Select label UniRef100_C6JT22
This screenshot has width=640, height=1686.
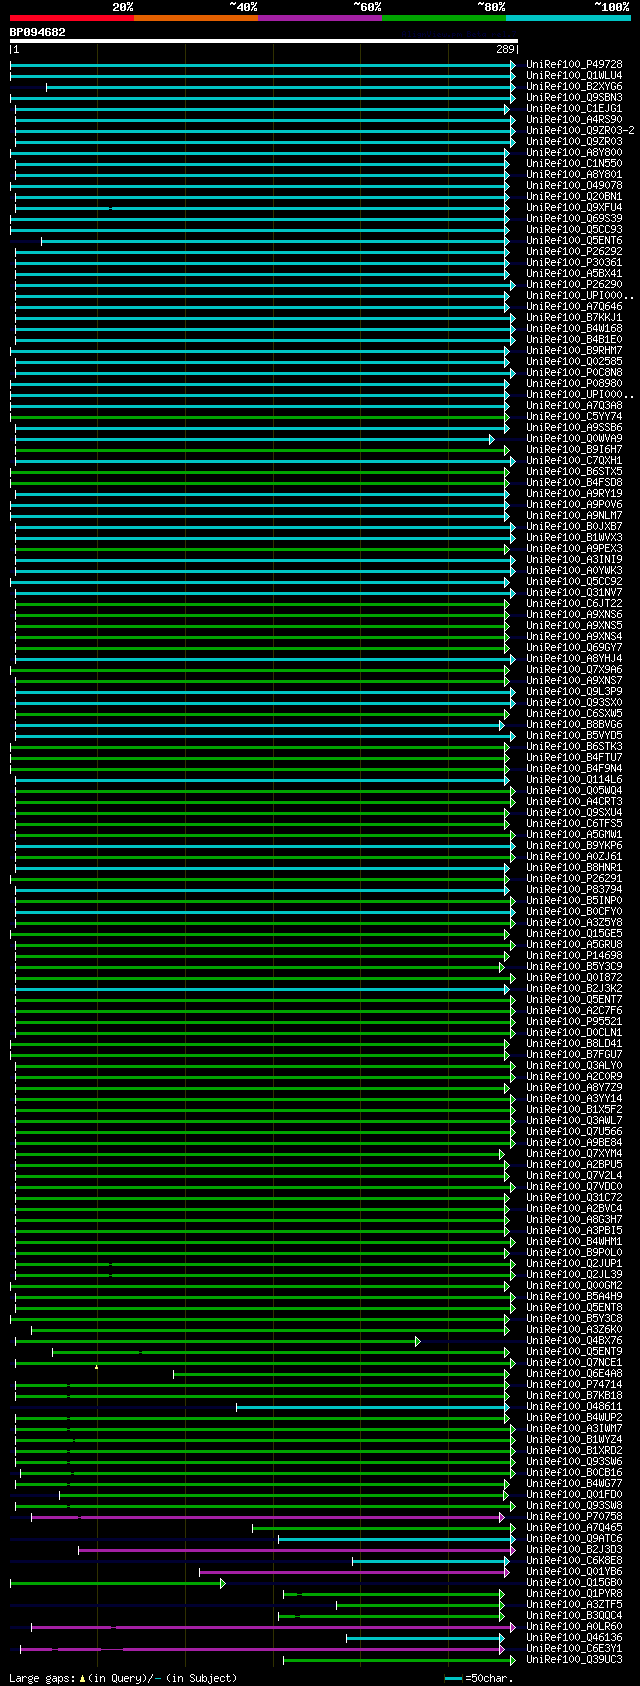(574, 603)
